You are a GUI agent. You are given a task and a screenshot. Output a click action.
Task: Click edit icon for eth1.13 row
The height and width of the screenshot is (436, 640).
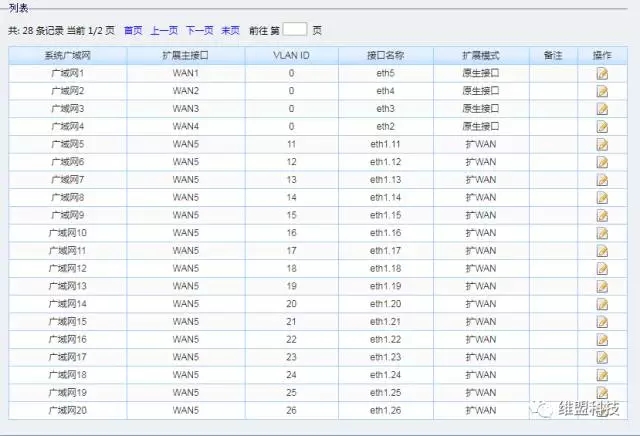602,180
